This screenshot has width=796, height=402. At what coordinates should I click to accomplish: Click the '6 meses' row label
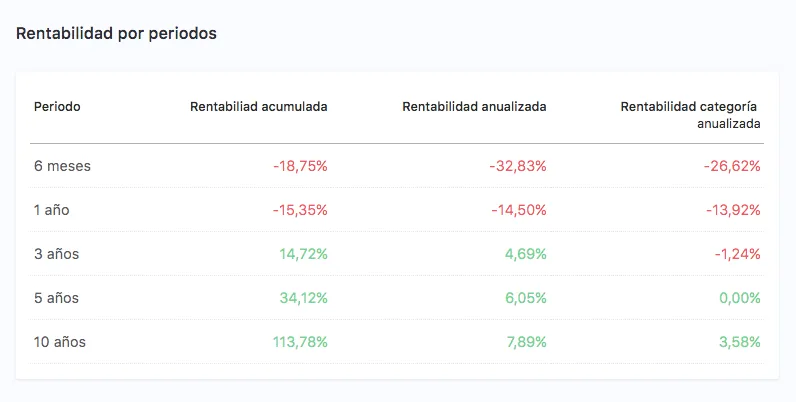[x=62, y=166]
